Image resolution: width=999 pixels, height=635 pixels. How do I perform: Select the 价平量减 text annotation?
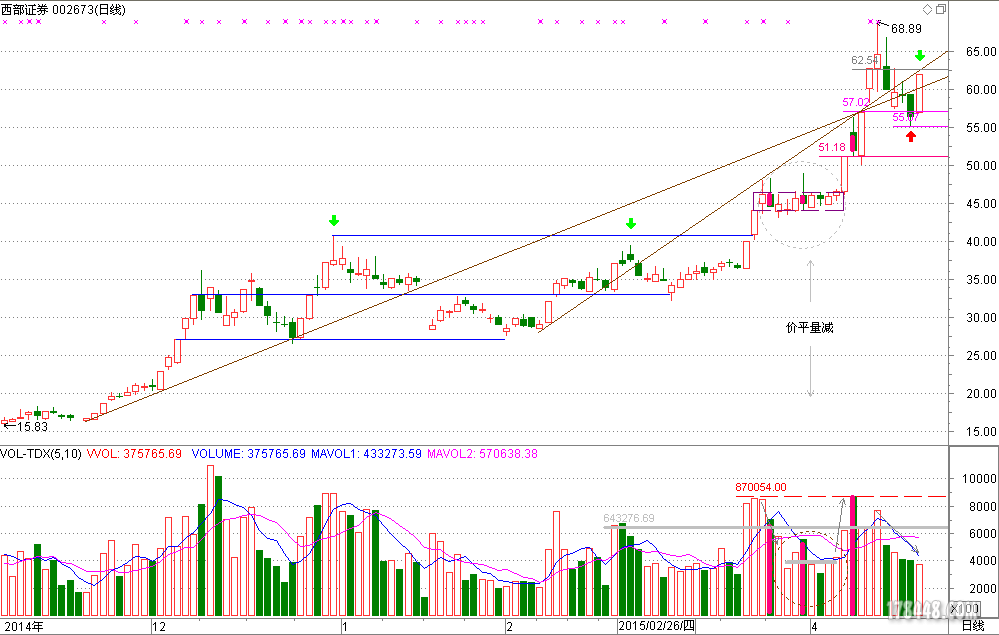(810, 327)
